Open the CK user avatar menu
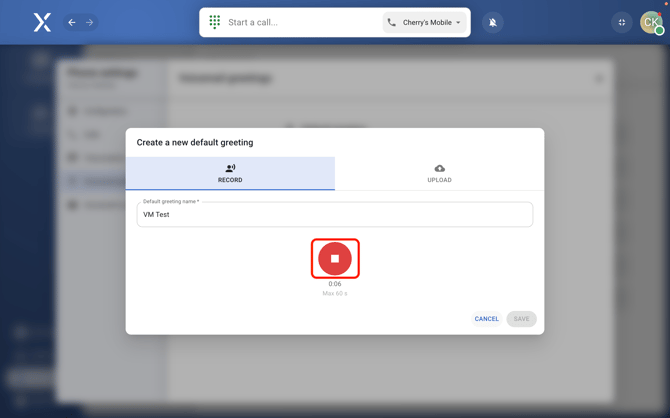This screenshot has width=670, height=418. 651,22
